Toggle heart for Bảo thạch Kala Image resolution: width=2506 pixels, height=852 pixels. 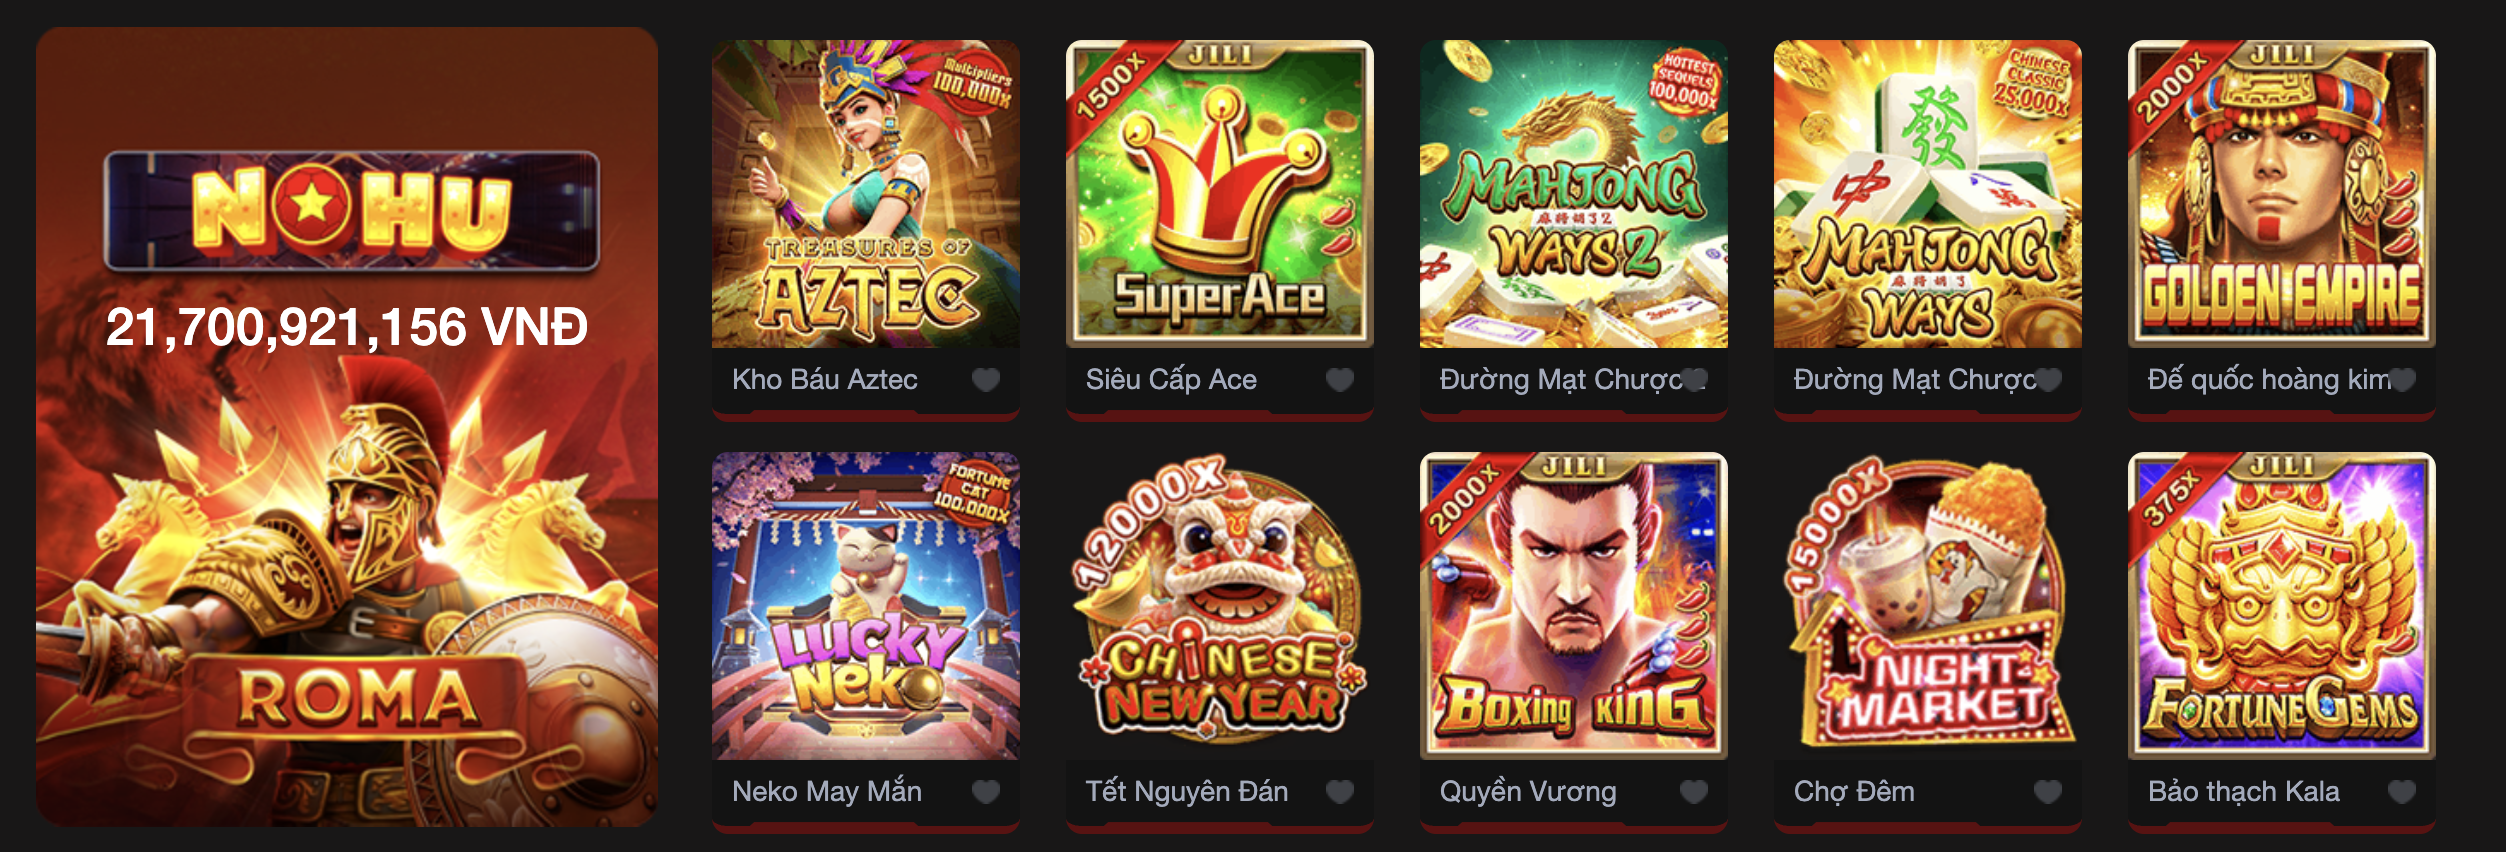[2402, 791]
